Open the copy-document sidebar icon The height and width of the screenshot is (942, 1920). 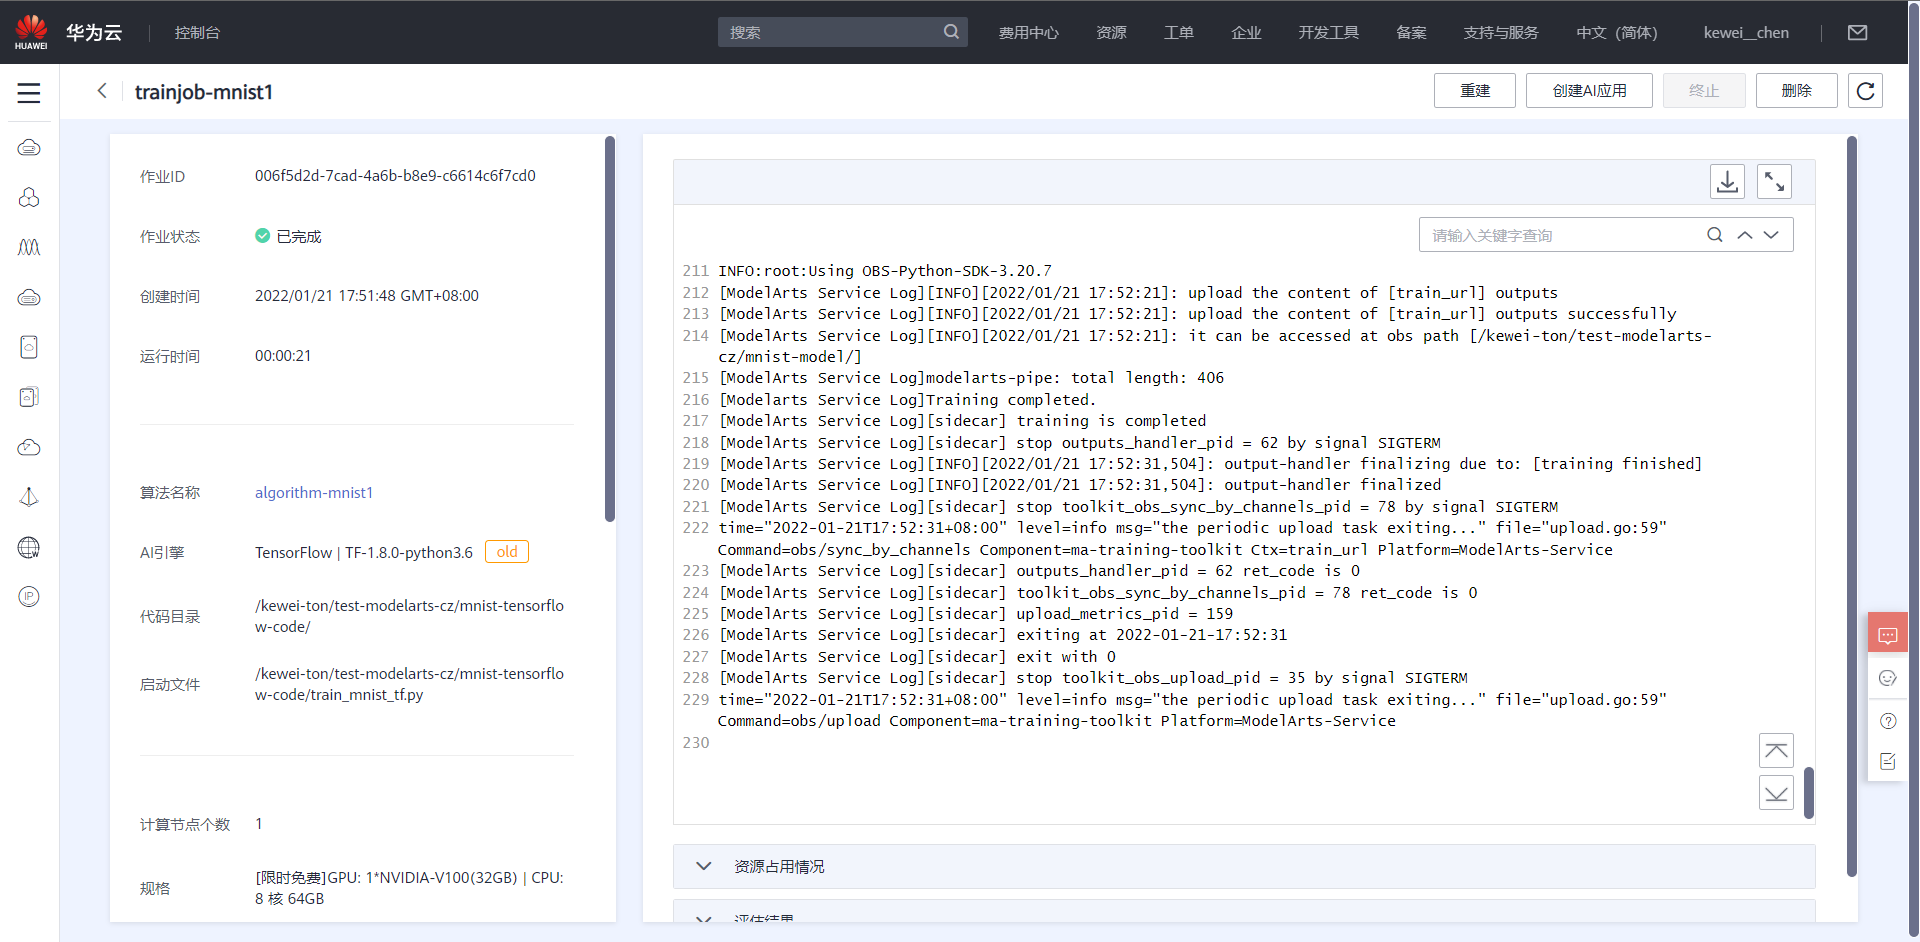(x=29, y=397)
